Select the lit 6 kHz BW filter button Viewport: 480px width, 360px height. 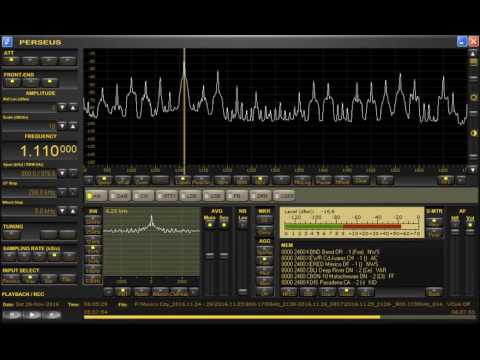click(93, 250)
